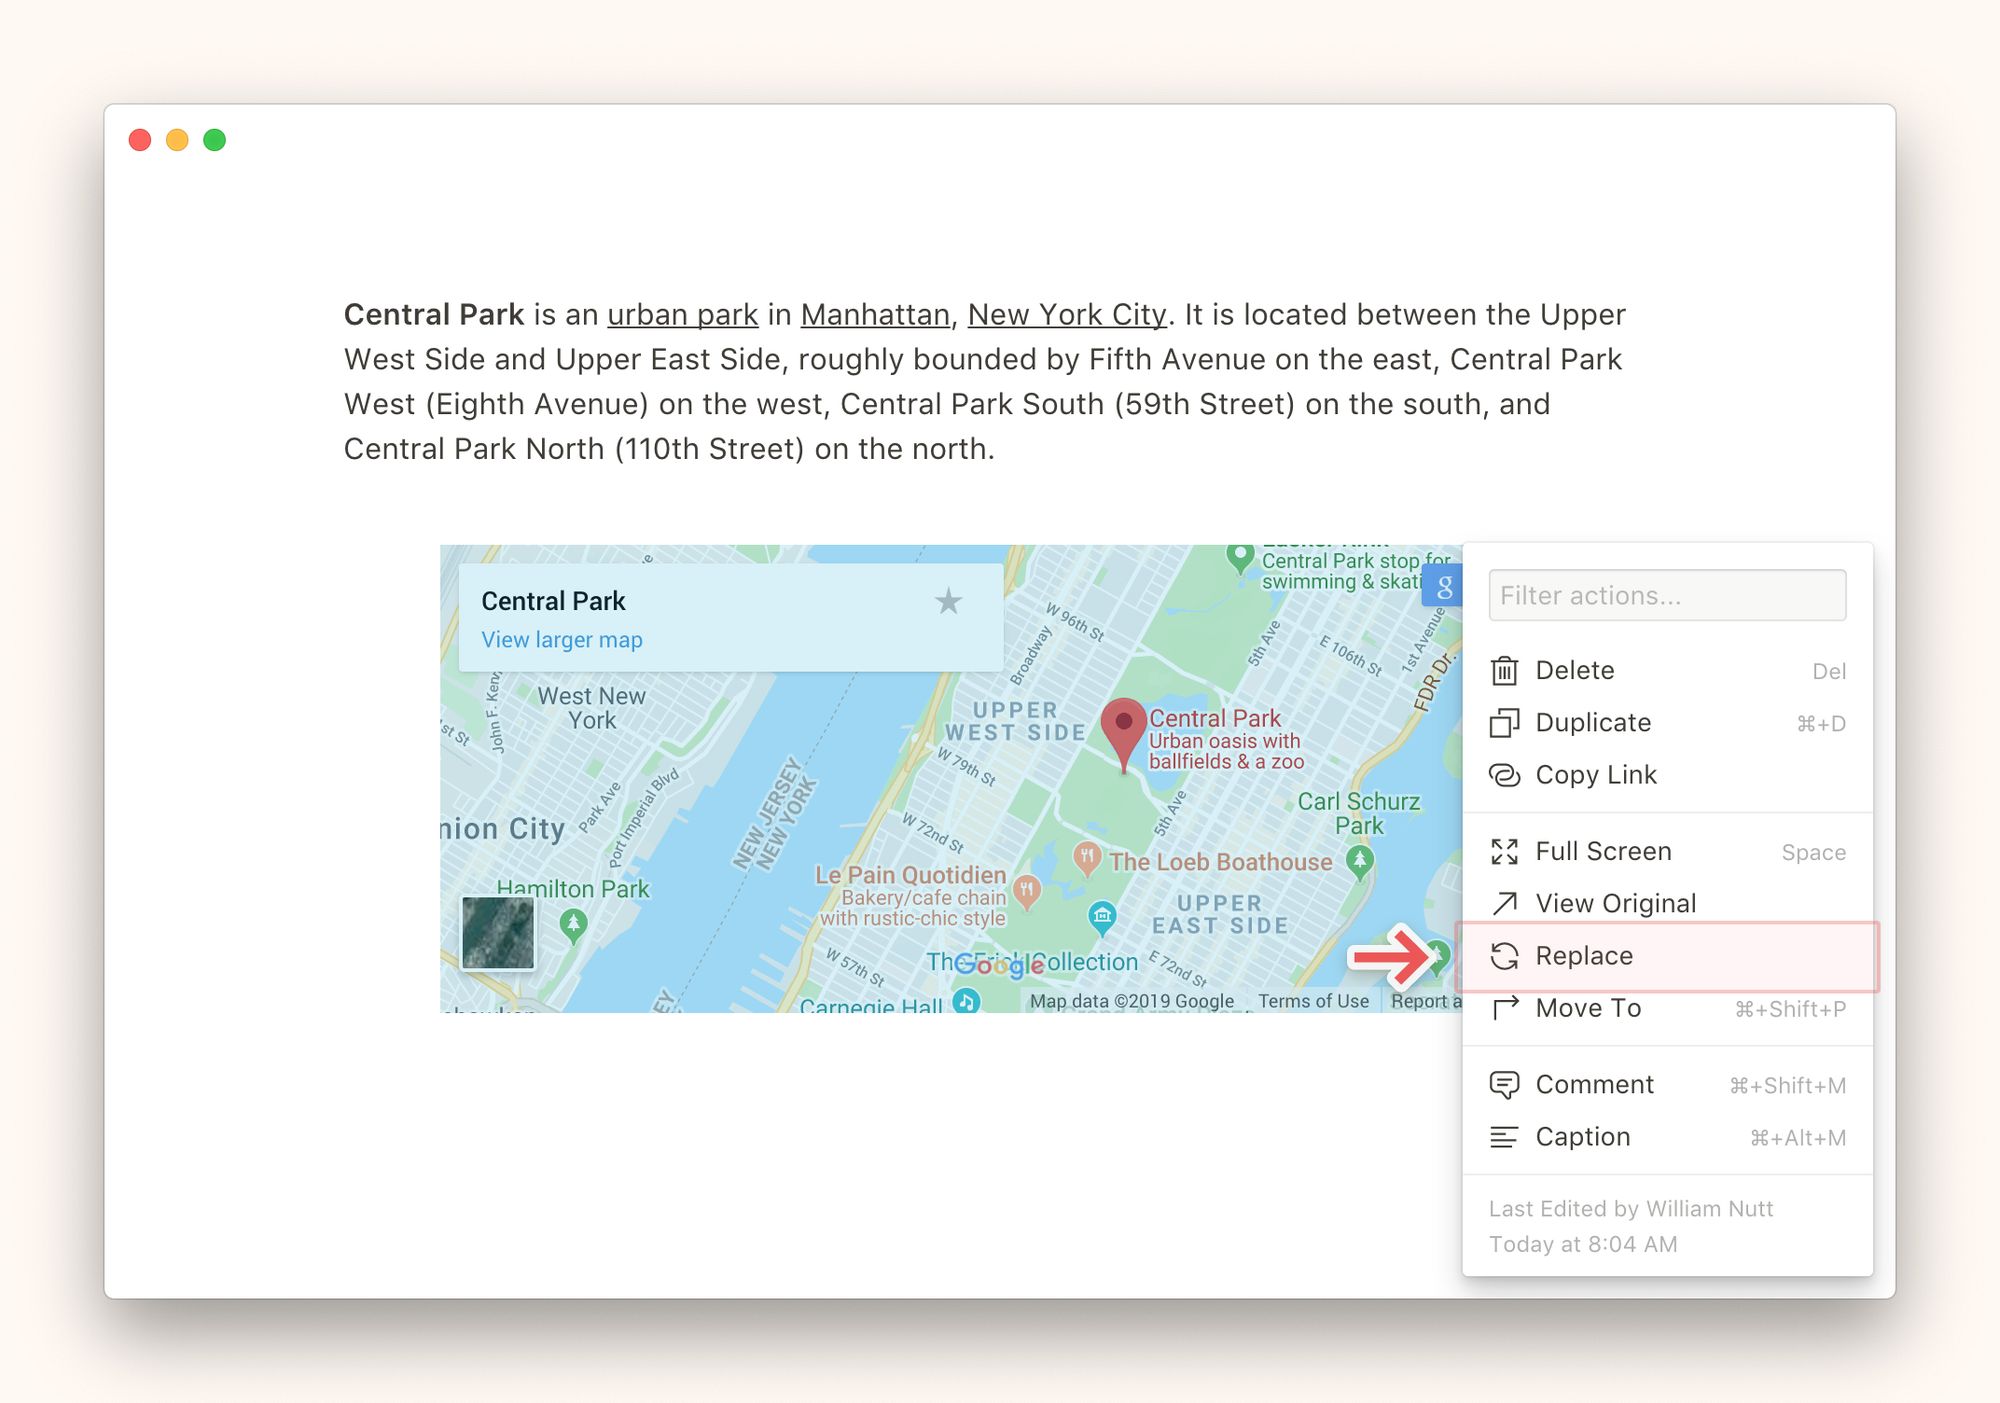
Task: Select Caption menu entry
Action: click(1667, 1137)
